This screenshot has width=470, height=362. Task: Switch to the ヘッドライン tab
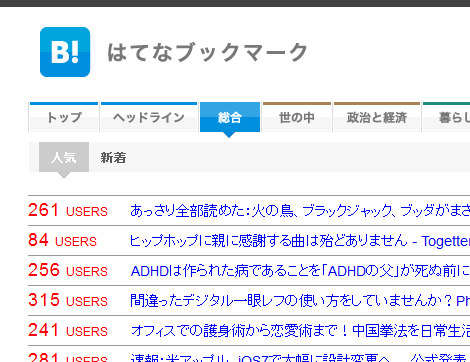pos(149,117)
